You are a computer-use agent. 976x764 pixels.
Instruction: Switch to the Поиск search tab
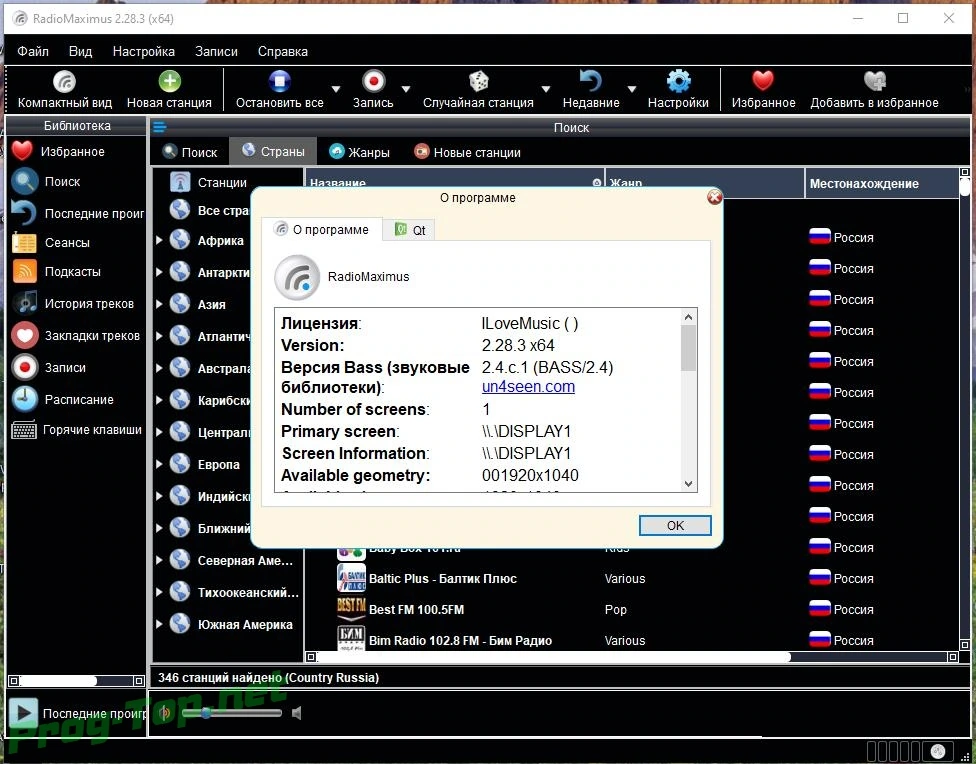tap(189, 152)
